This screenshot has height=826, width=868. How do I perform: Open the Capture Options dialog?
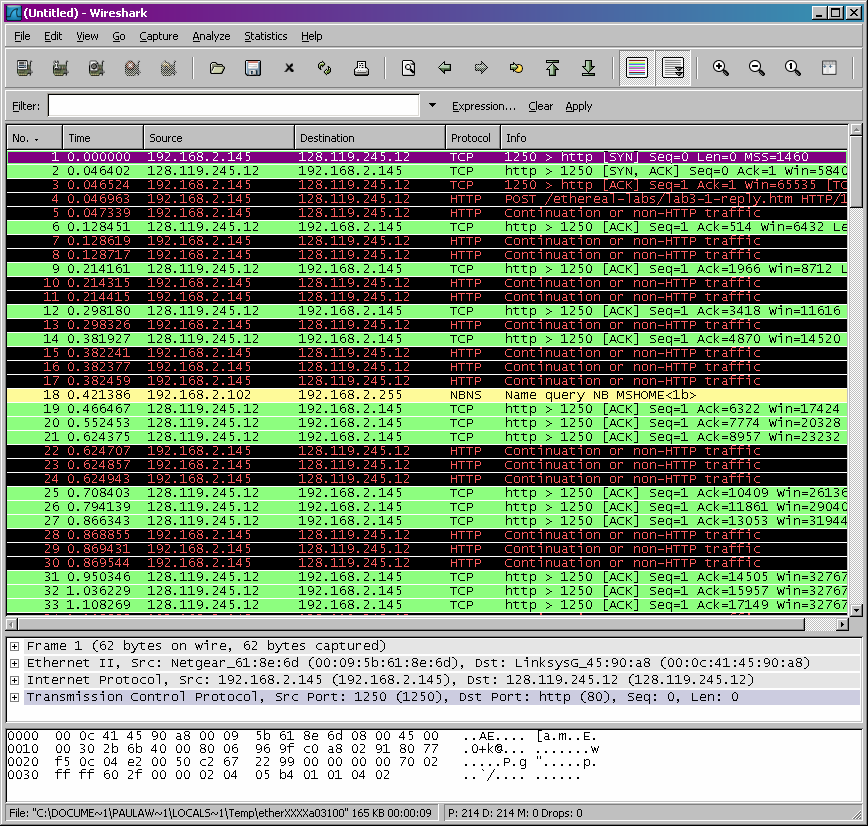(x=60, y=68)
